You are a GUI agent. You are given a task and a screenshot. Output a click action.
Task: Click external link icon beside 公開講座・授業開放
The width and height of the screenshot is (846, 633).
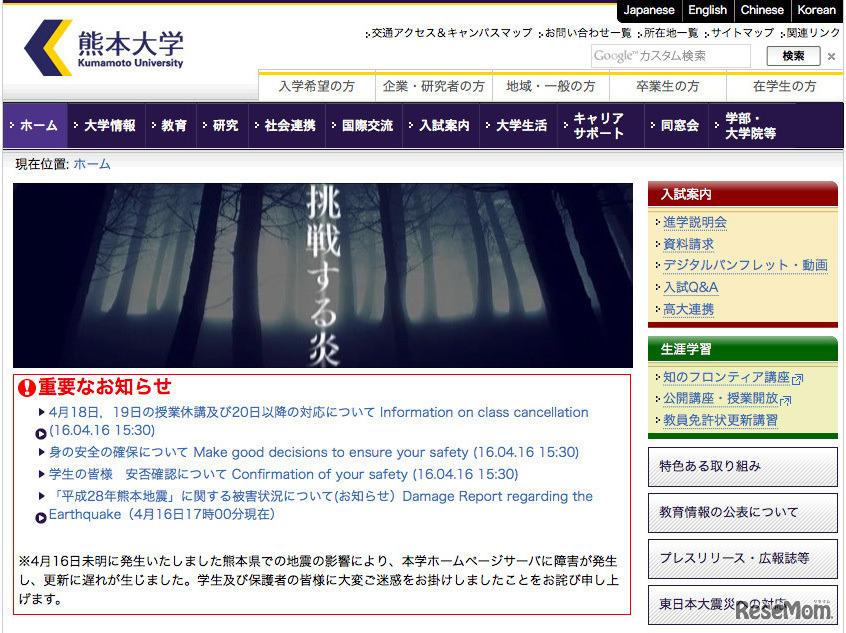[x=786, y=400]
